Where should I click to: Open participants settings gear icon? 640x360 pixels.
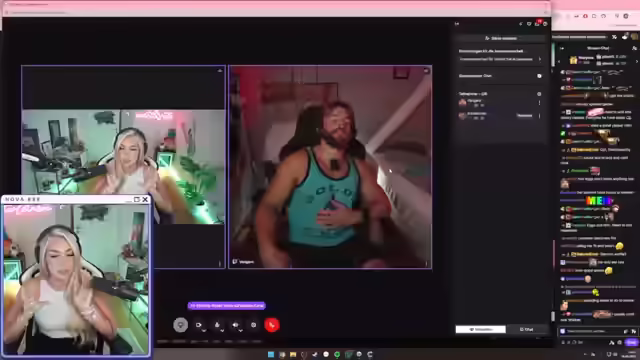click(539, 94)
